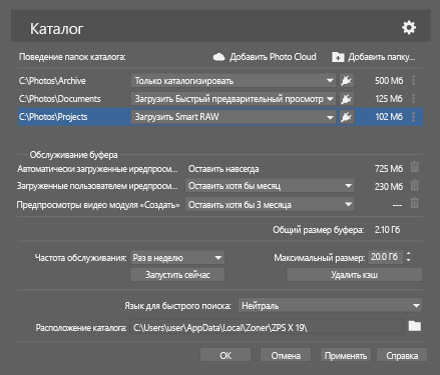Open the Нейтраль language dropdown
Image resolution: width=440 pixels, height=375 pixels.
(330, 305)
